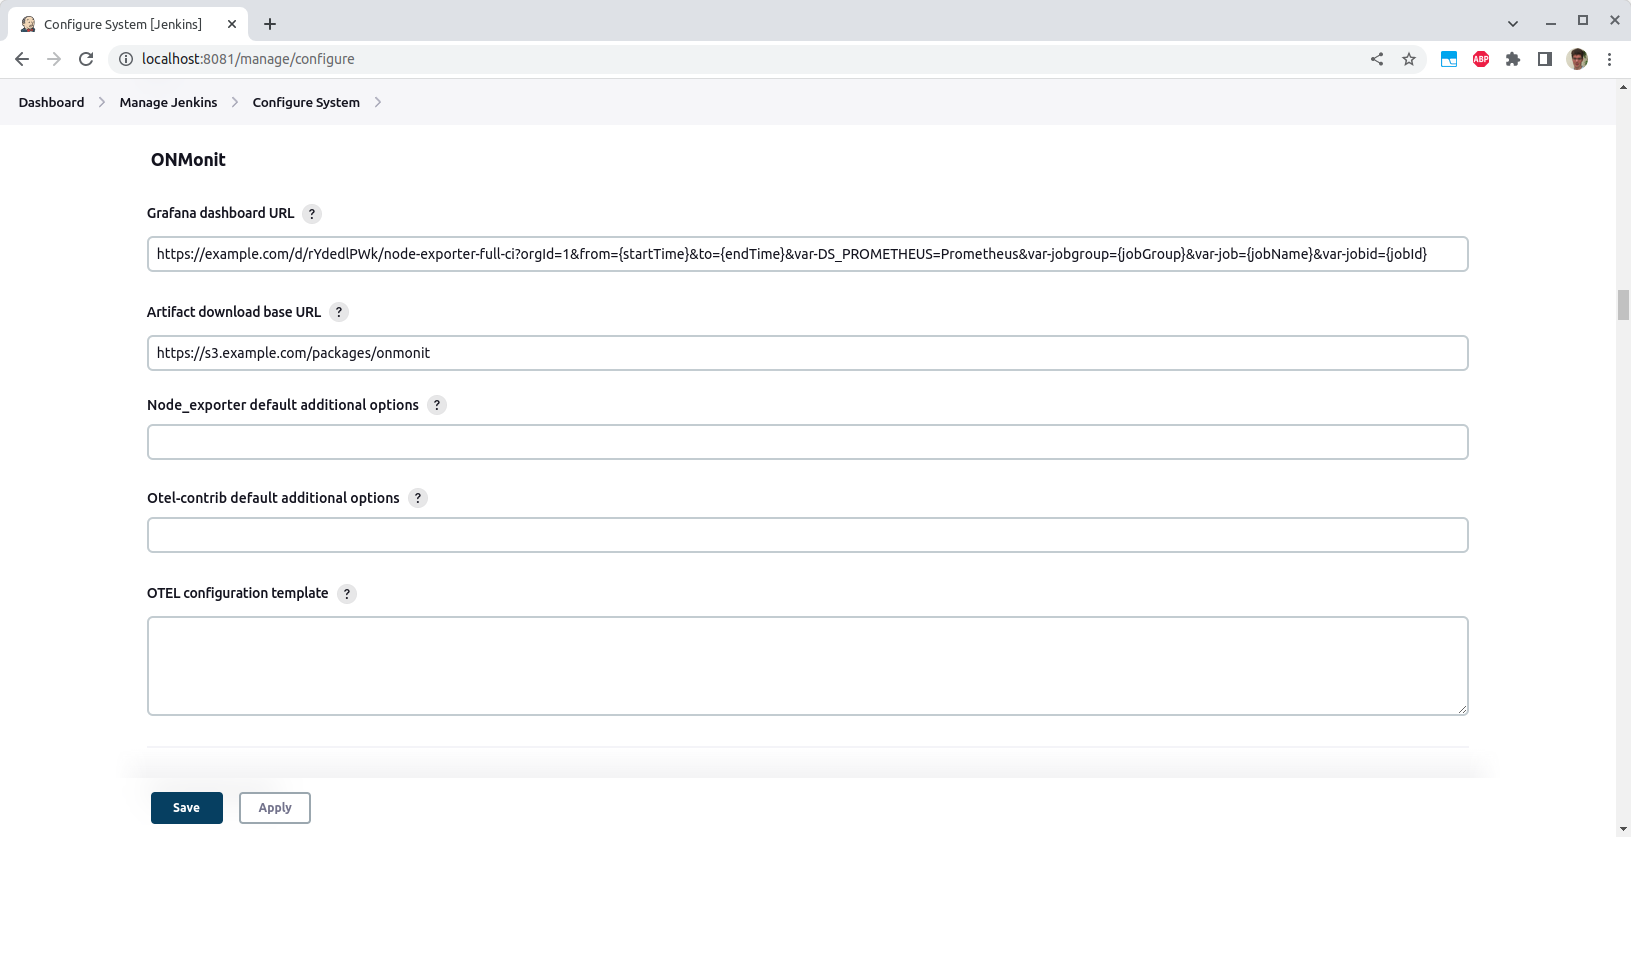
Task: Expand chevron after Manage Jenkins breadcrumb
Action: pyautogui.click(x=235, y=102)
